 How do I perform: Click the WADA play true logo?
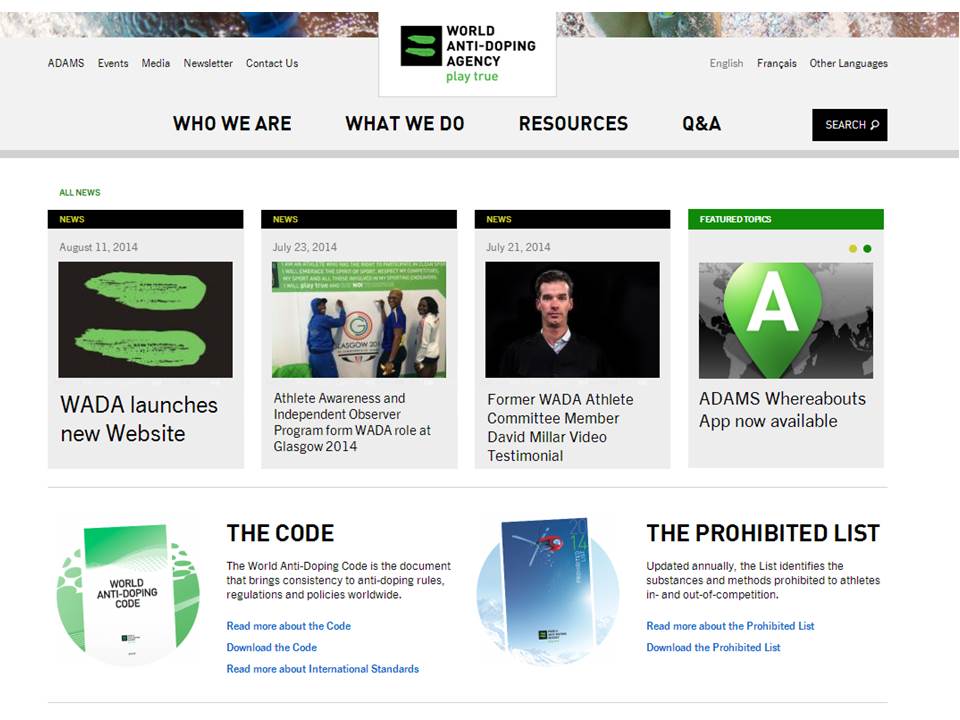pos(467,48)
